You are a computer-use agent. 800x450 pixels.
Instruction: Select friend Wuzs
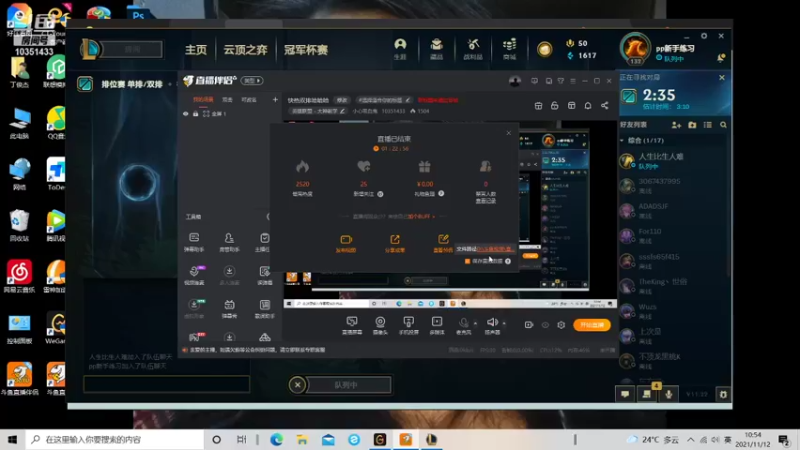tap(673, 311)
